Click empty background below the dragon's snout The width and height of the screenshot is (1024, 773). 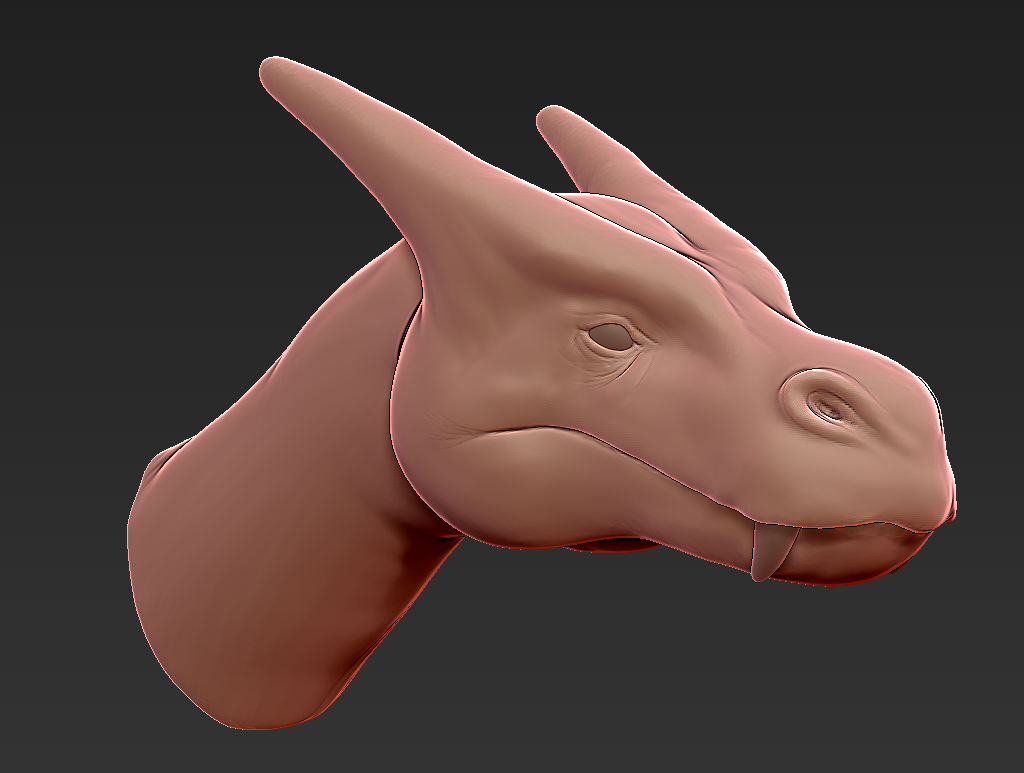(x=850, y=680)
